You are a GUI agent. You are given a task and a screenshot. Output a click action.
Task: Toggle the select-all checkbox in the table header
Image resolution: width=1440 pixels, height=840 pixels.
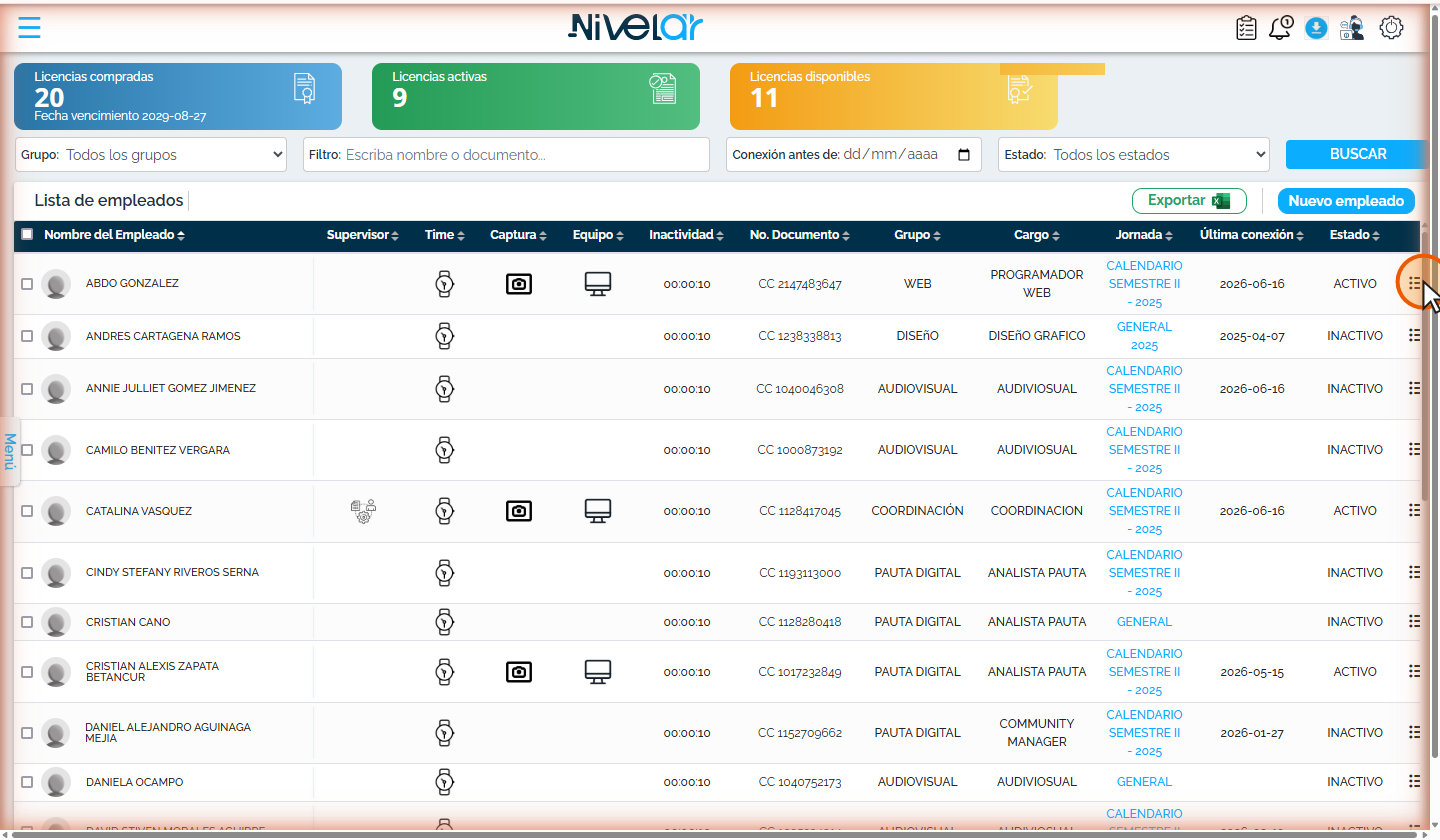pos(27,235)
